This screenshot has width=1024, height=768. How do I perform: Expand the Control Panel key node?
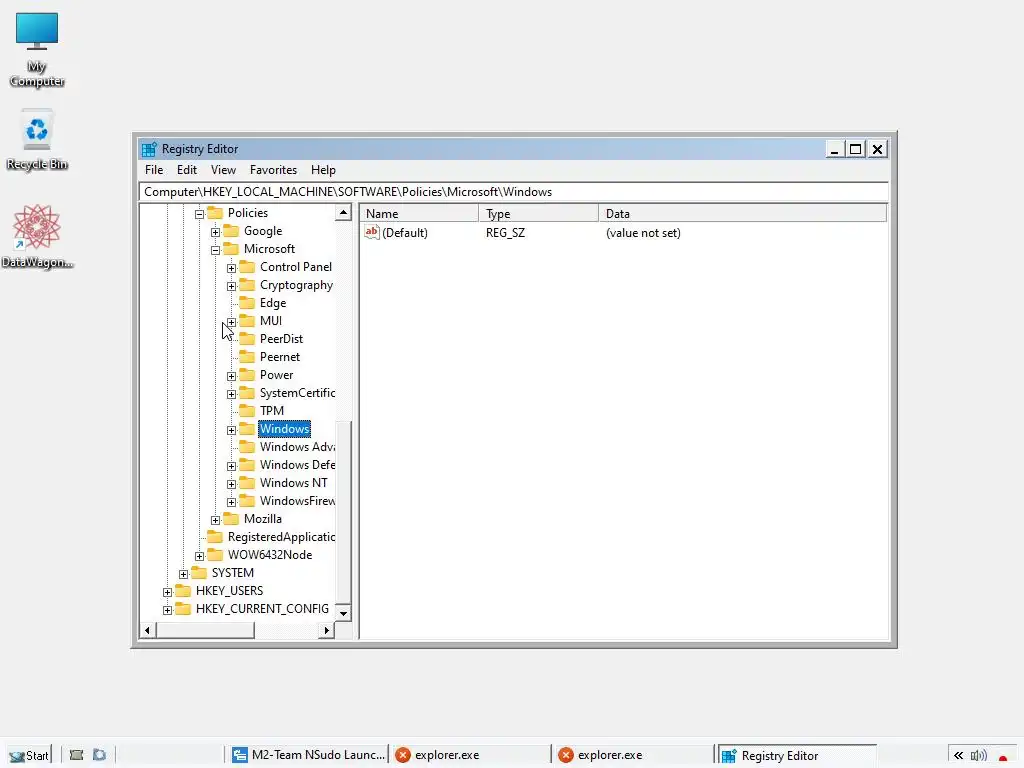click(231, 268)
